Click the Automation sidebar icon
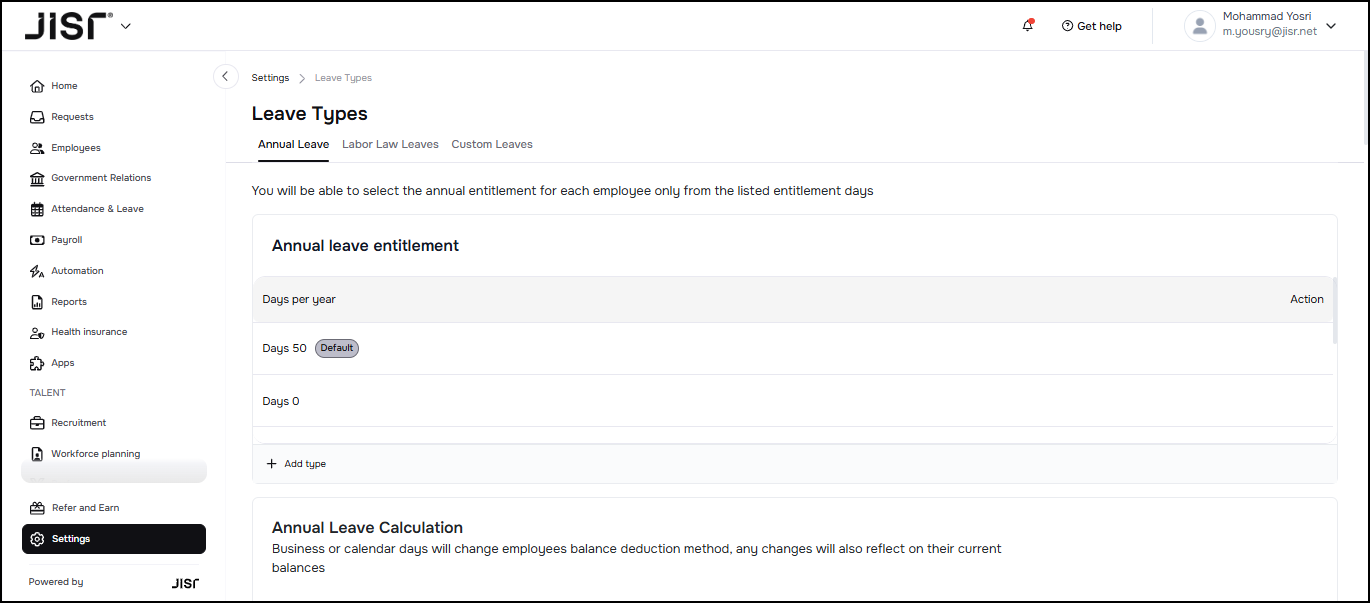 37,271
